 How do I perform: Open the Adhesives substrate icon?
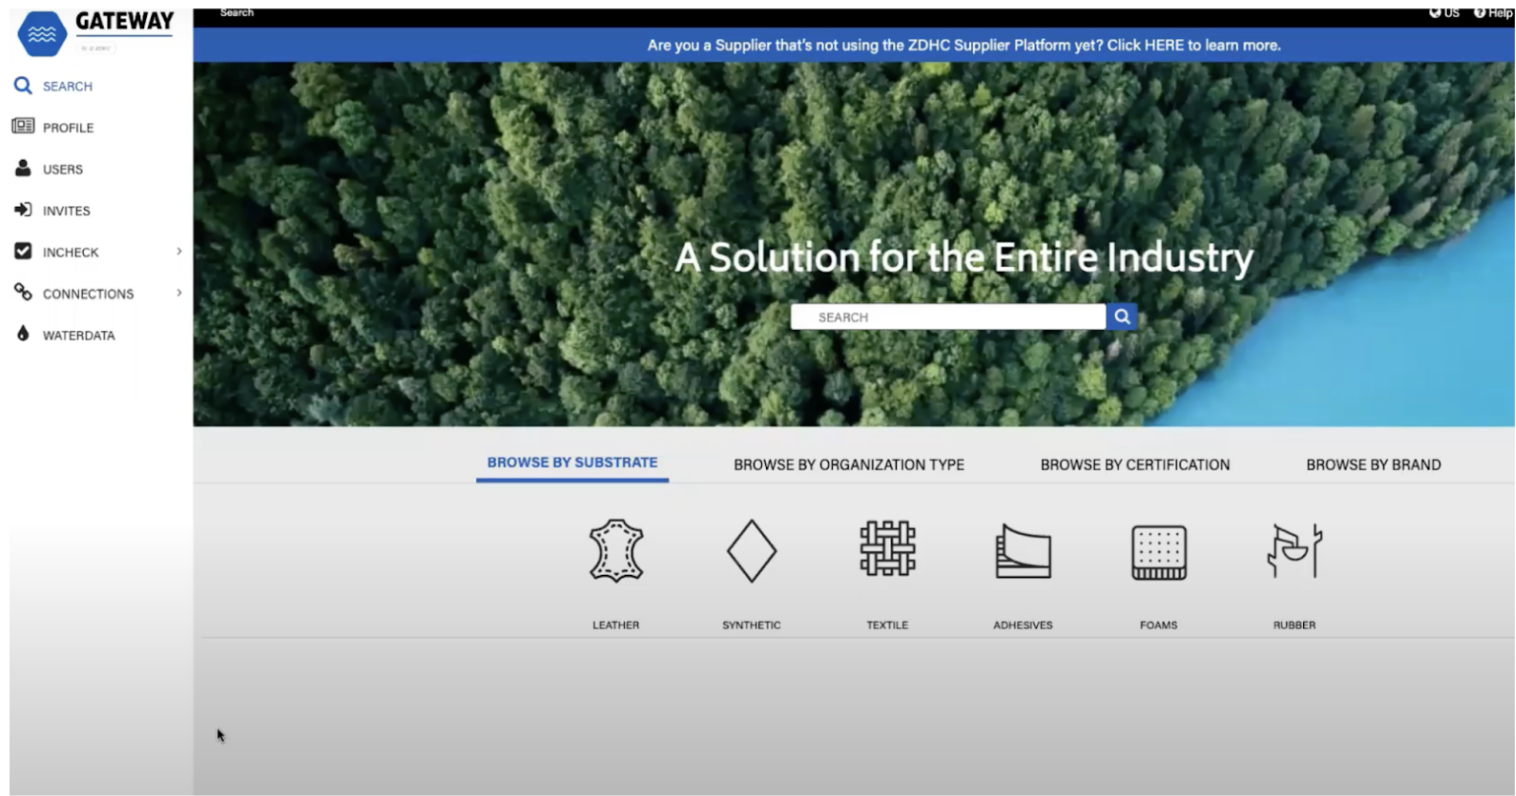click(1023, 551)
